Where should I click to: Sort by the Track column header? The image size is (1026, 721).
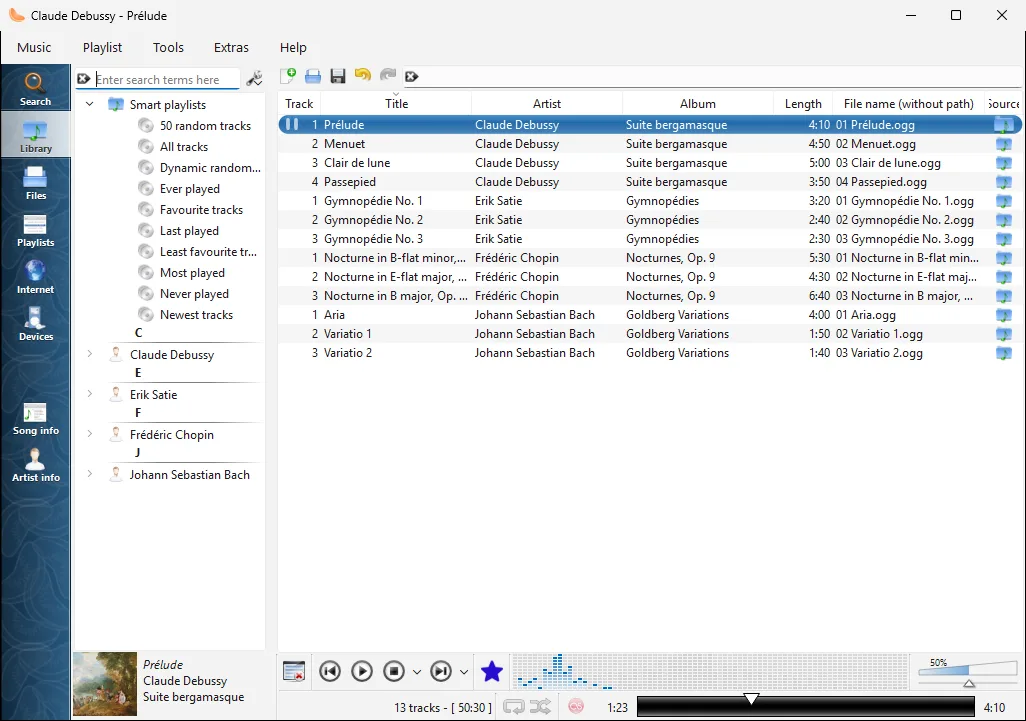[x=299, y=103]
